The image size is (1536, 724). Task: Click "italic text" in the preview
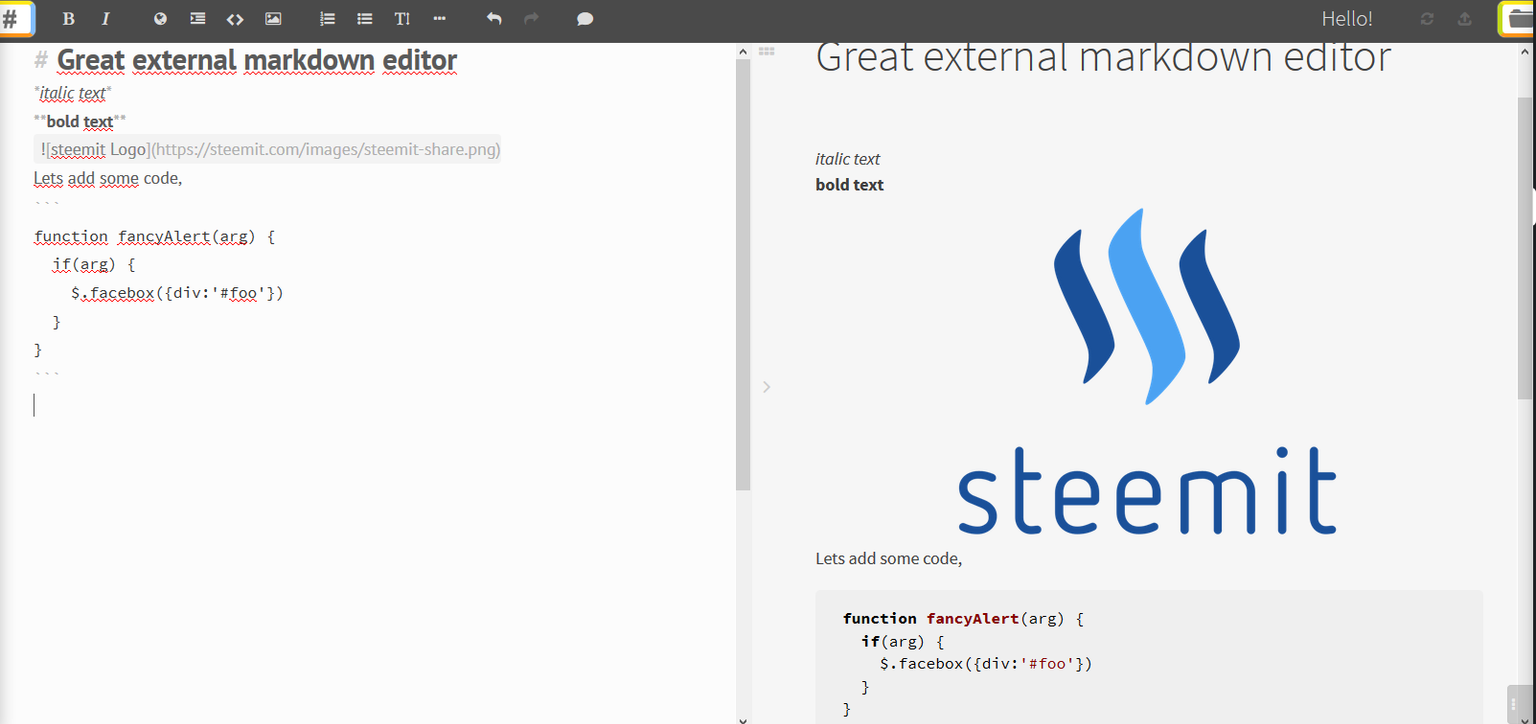point(848,159)
